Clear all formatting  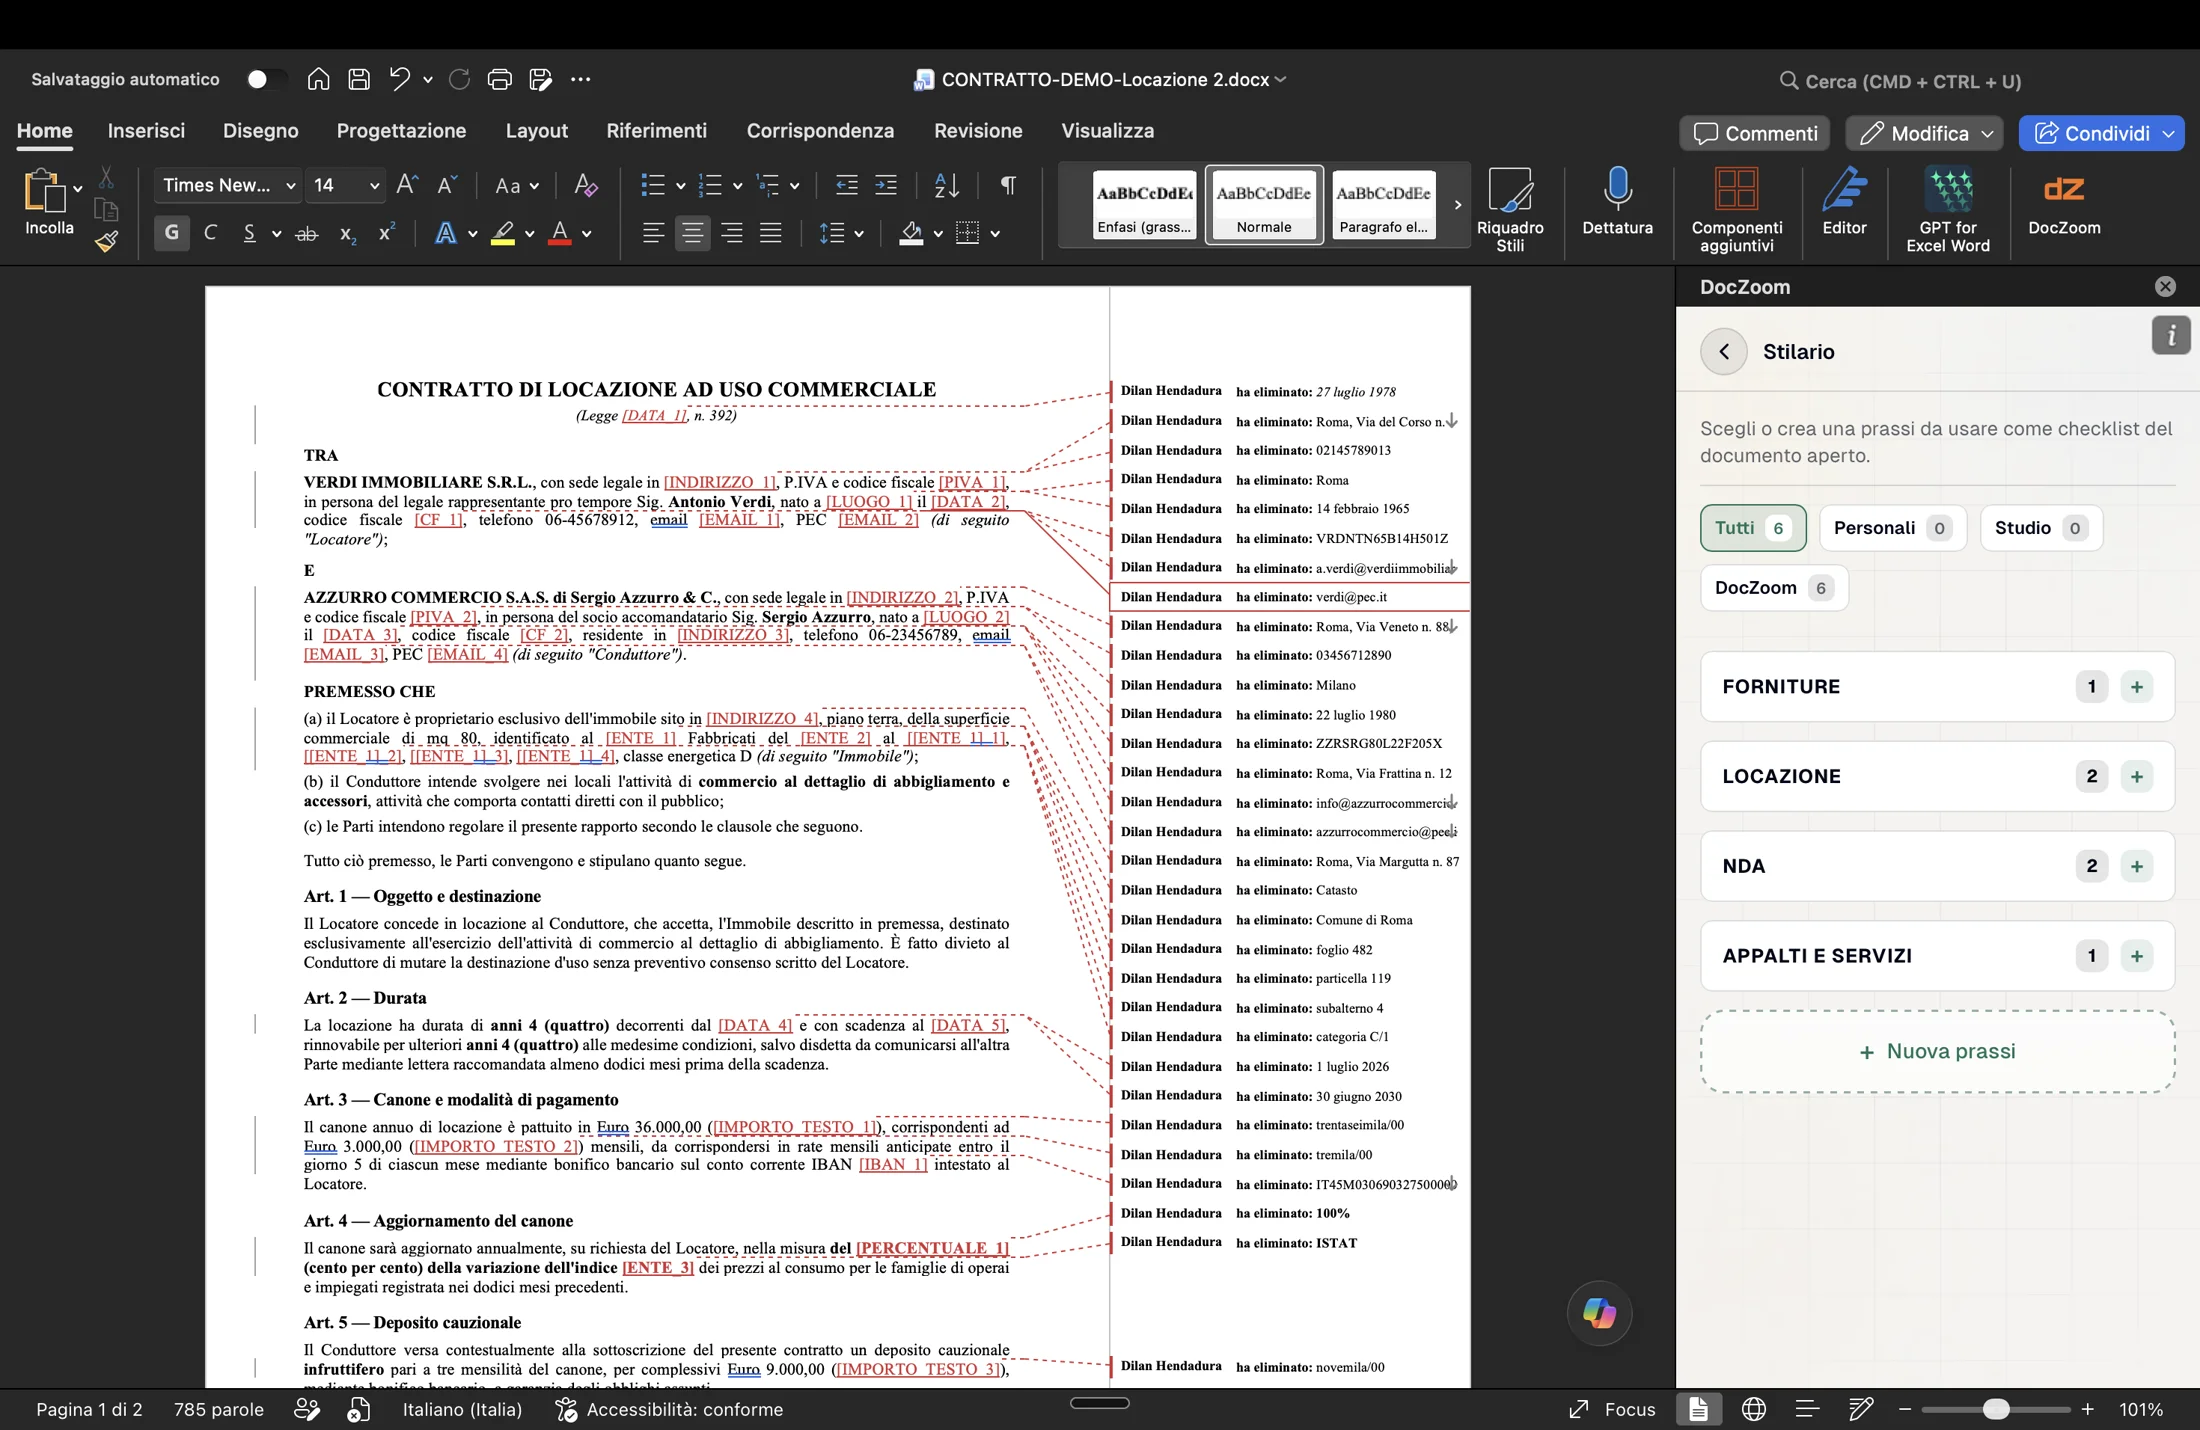tap(586, 185)
